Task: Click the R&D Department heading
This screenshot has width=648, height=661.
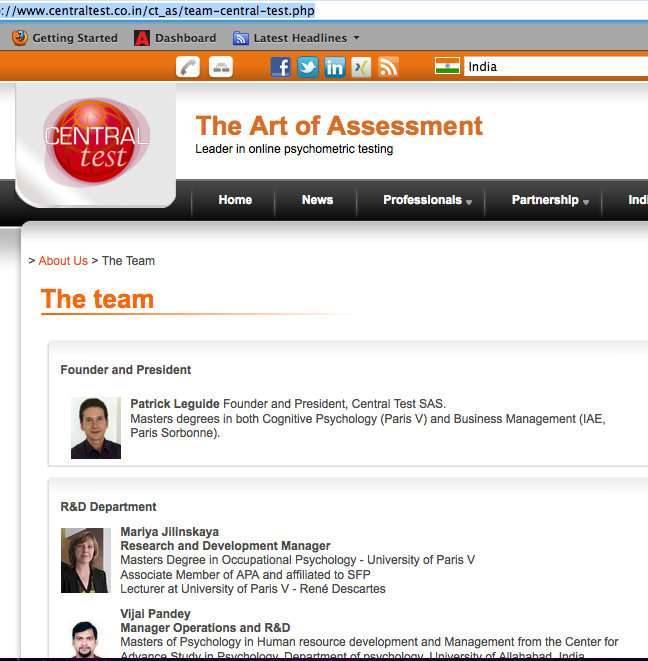Action: (x=108, y=507)
